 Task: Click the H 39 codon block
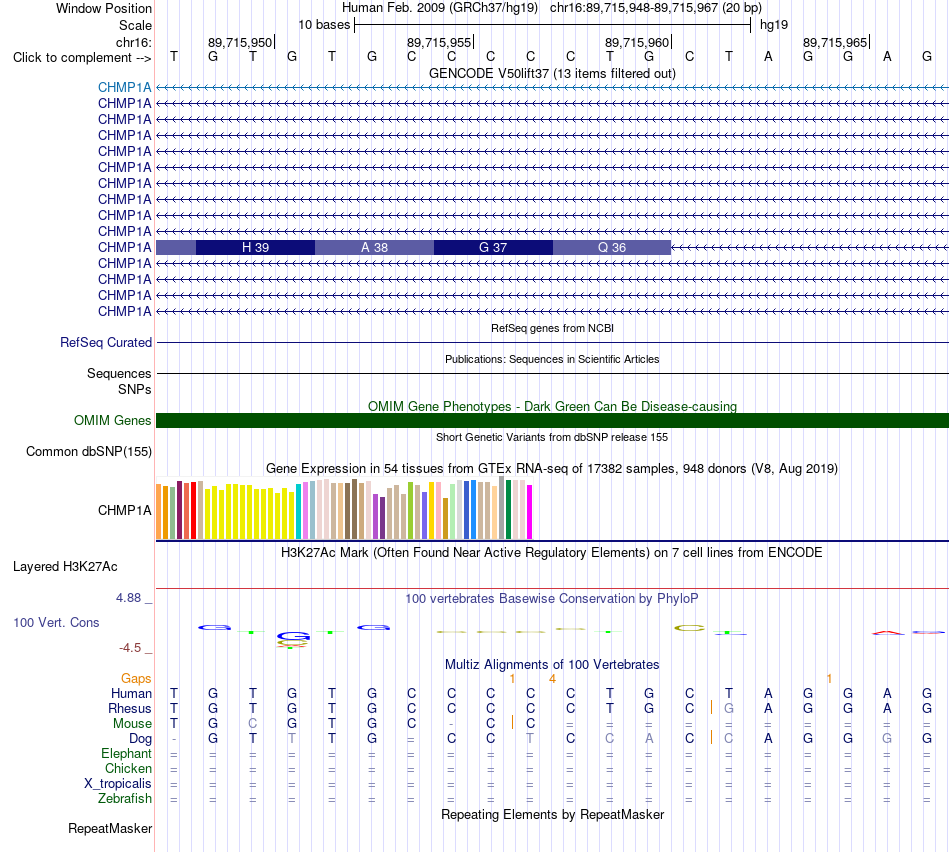point(255,247)
